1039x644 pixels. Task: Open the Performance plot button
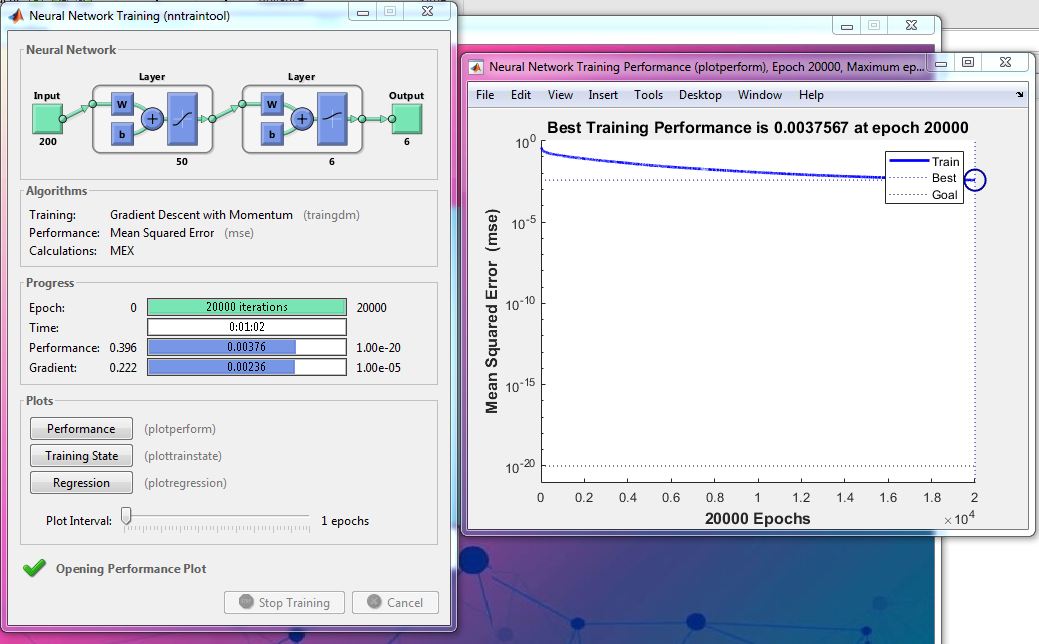(82, 429)
